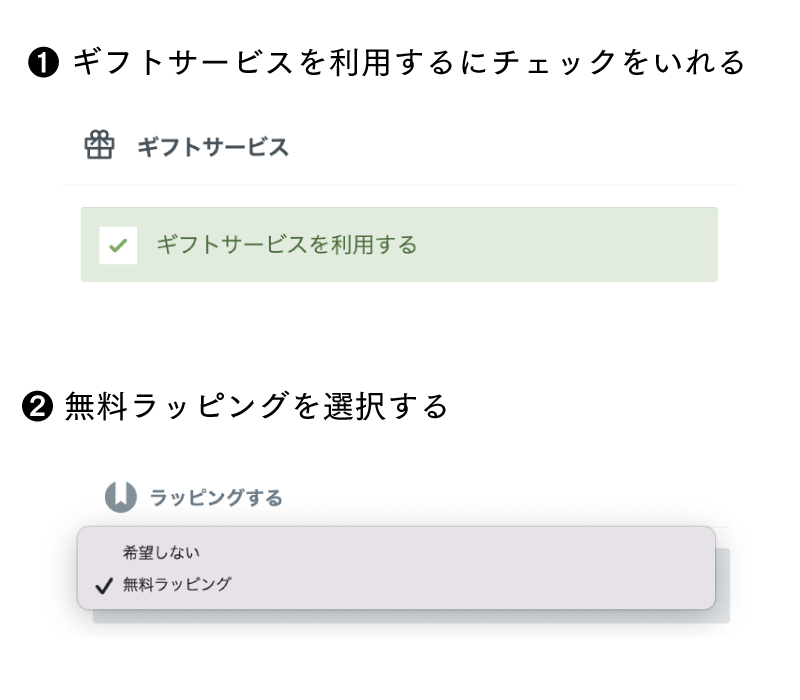This screenshot has width=800, height=700.
Task: Click the green ギフトサービスを利用する label text
Action: coord(287,244)
